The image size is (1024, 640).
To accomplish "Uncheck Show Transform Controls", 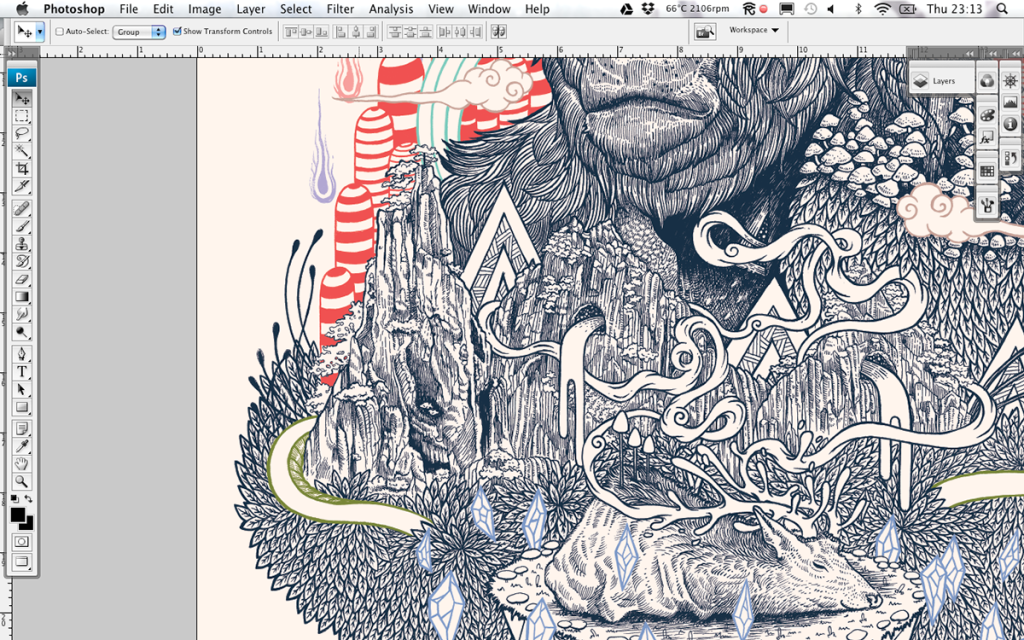I will tap(177, 32).
